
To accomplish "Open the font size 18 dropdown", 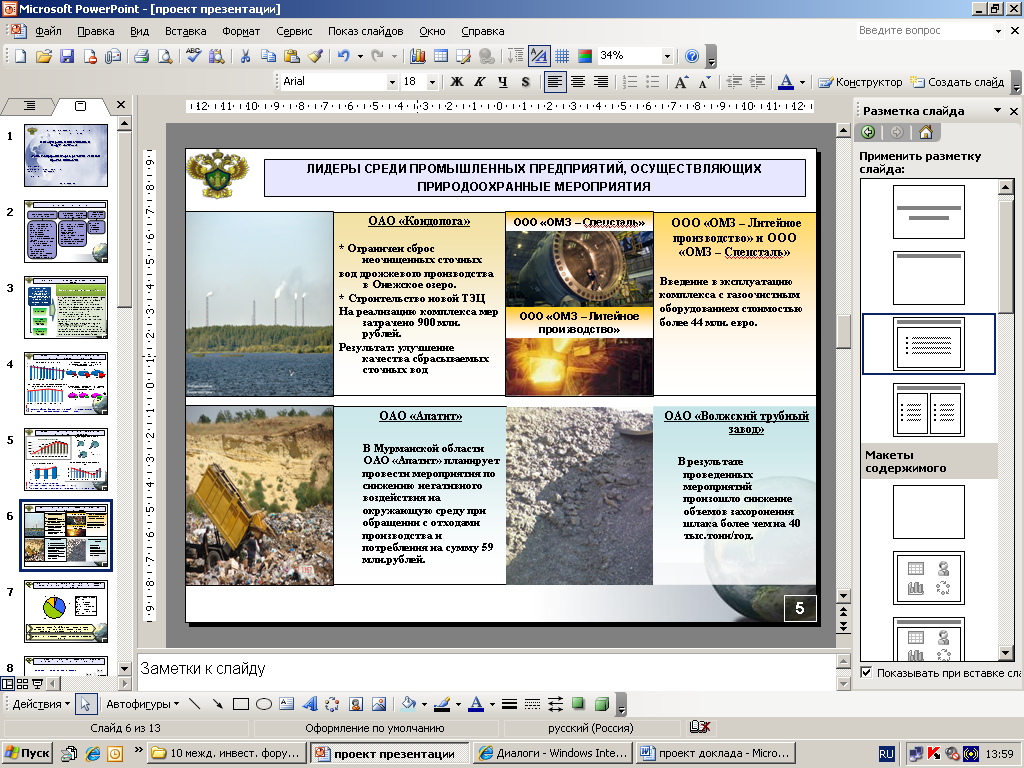I will click(432, 82).
